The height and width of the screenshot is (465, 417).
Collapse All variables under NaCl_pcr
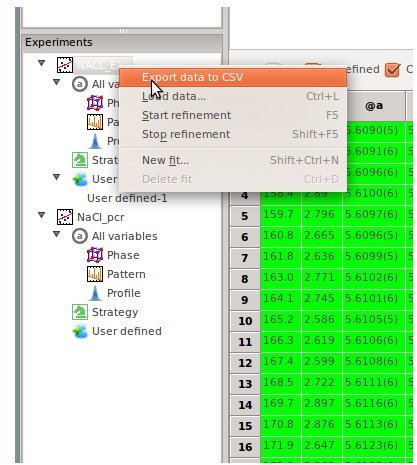[57, 234]
